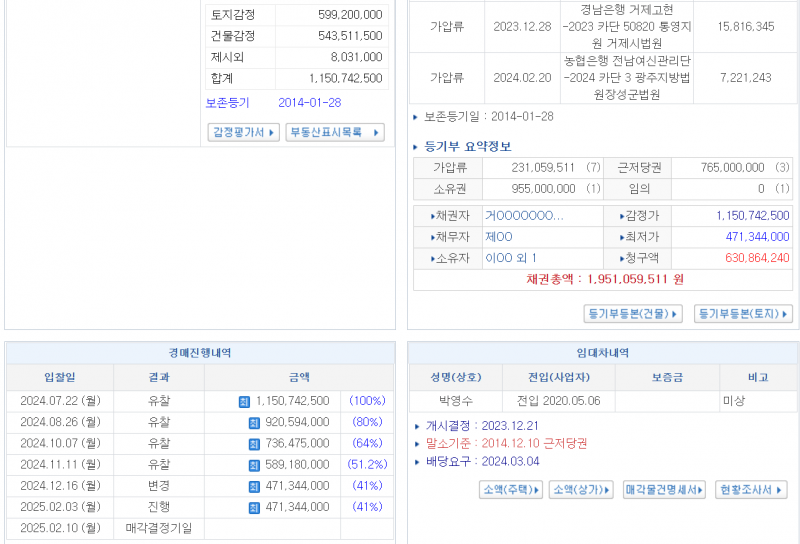This screenshot has width=800, height=544.
Task: Open the 매각물건명세서 sale specification
Action: (664, 490)
